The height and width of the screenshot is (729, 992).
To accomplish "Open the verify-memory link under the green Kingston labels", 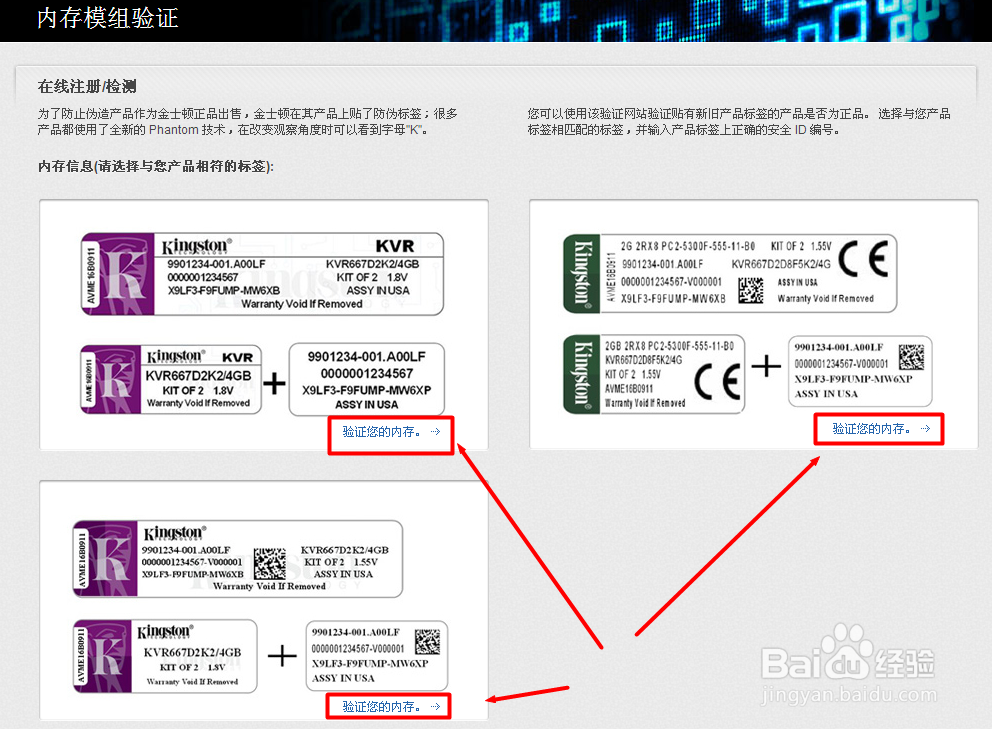I will [881, 429].
